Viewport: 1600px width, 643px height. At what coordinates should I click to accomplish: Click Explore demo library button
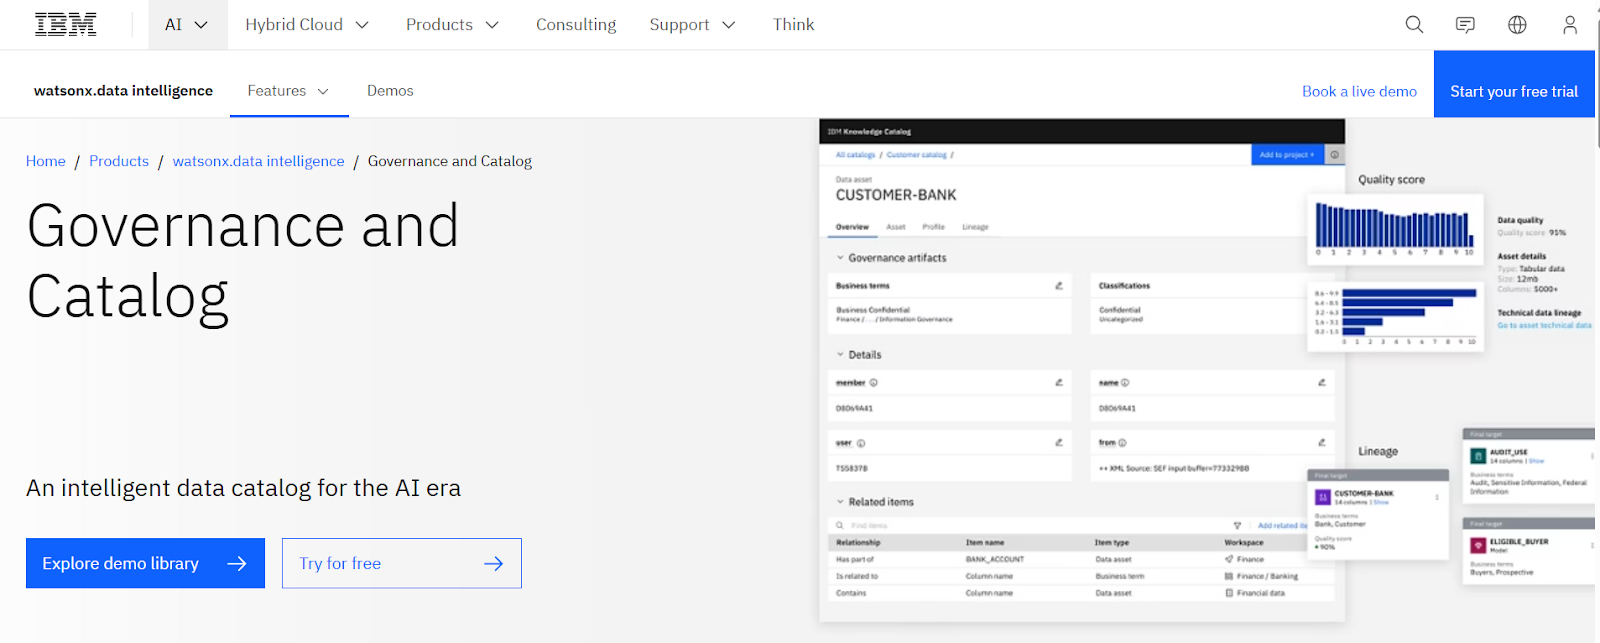pos(145,563)
